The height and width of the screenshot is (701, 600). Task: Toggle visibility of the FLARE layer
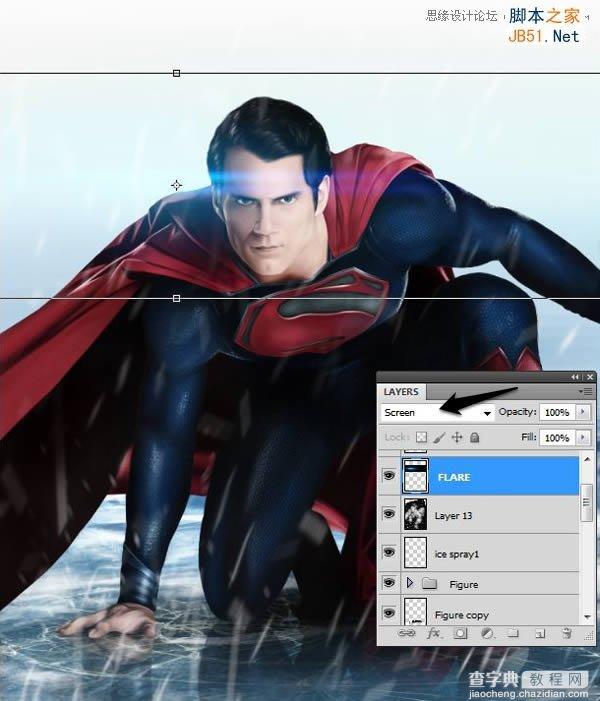(x=389, y=476)
